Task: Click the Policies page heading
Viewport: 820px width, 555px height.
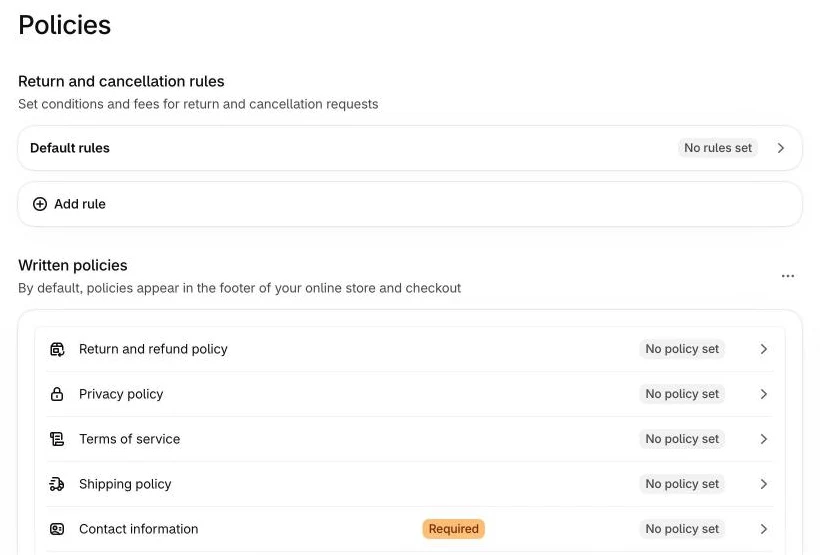Action: [65, 25]
